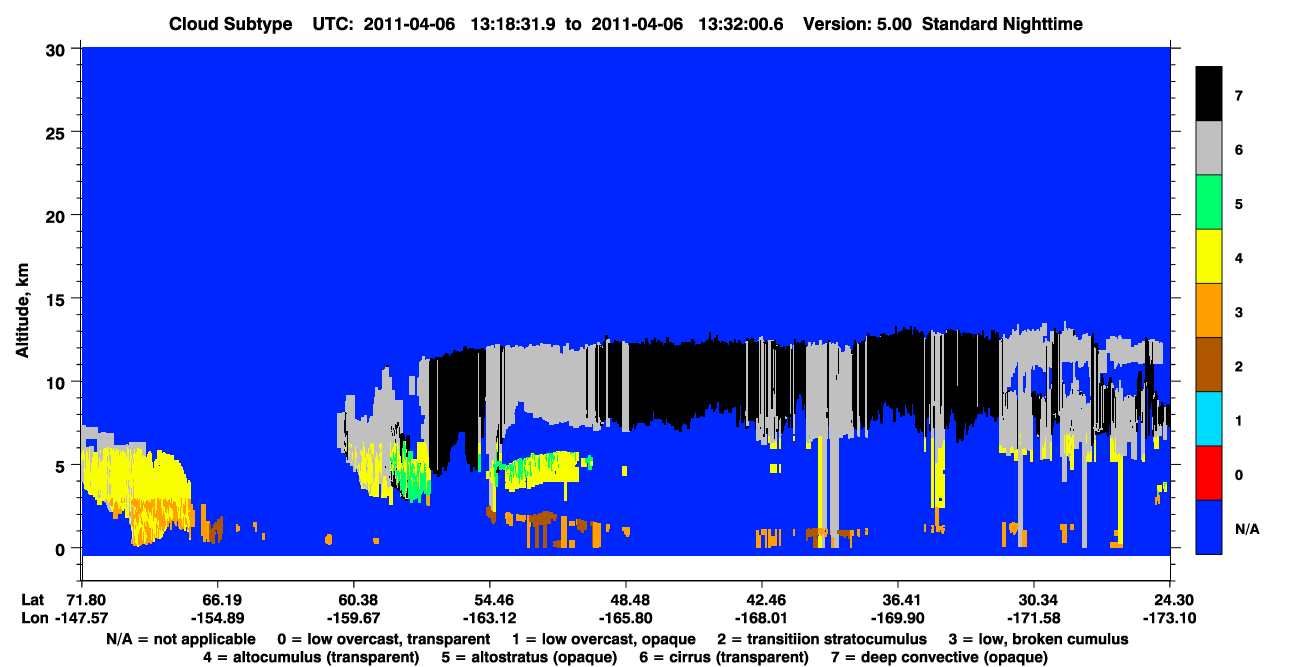Select the yellow legend swatch labeled 4
The image size is (1300, 667).
(1209, 257)
